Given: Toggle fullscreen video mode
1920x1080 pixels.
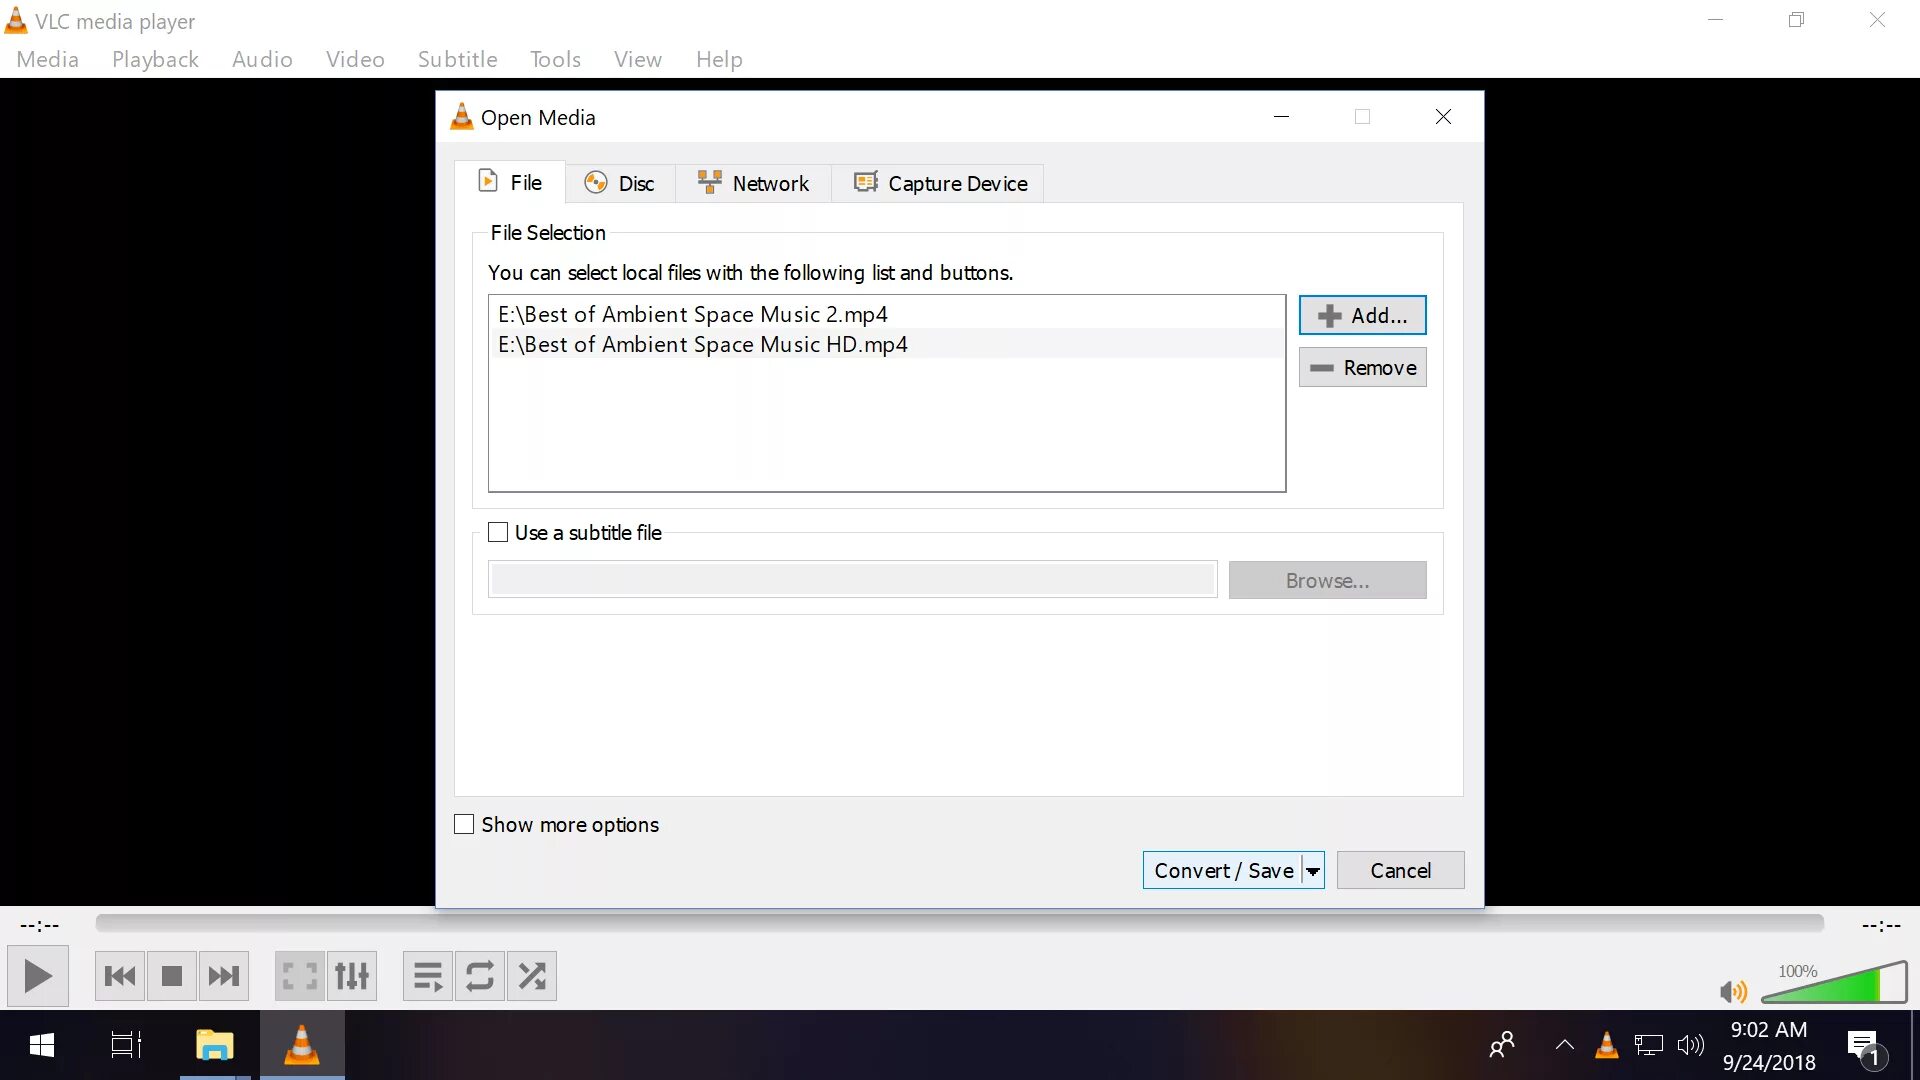Looking at the screenshot, I should click(299, 976).
